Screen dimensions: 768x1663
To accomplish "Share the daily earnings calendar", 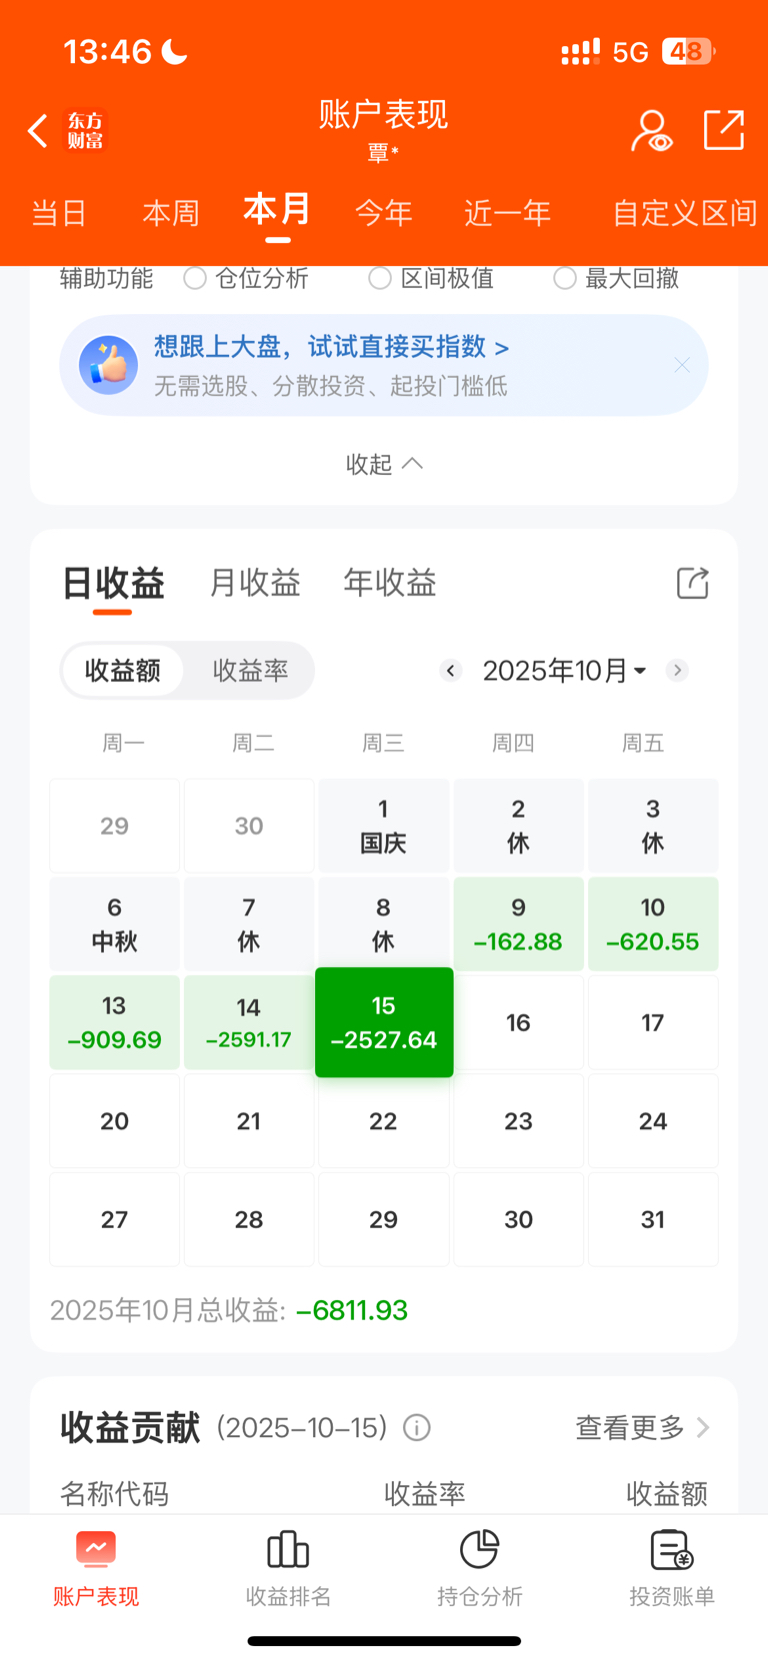I will [692, 583].
